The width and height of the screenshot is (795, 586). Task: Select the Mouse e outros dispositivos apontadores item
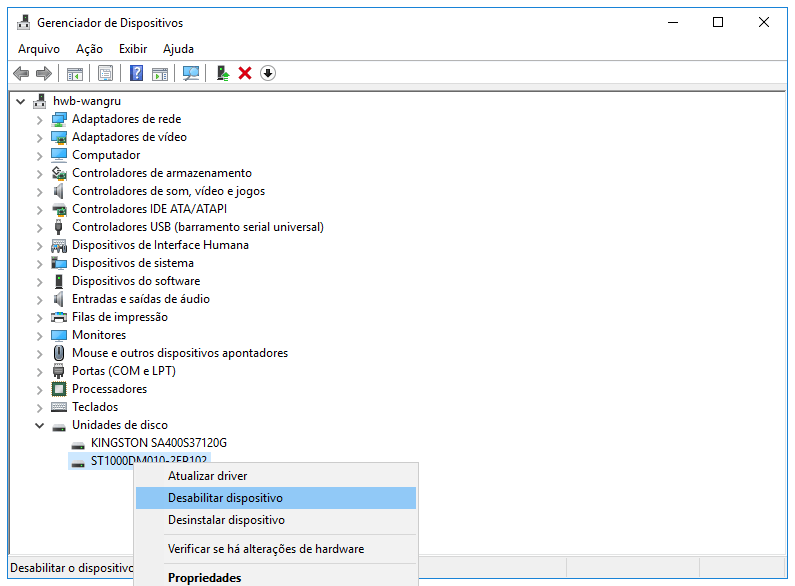(x=179, y=353)
